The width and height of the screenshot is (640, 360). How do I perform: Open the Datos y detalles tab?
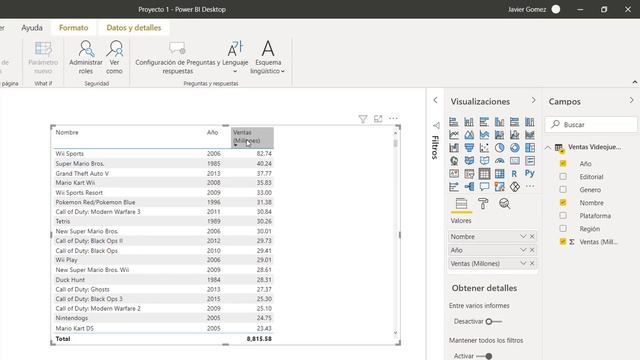point(134,28)
